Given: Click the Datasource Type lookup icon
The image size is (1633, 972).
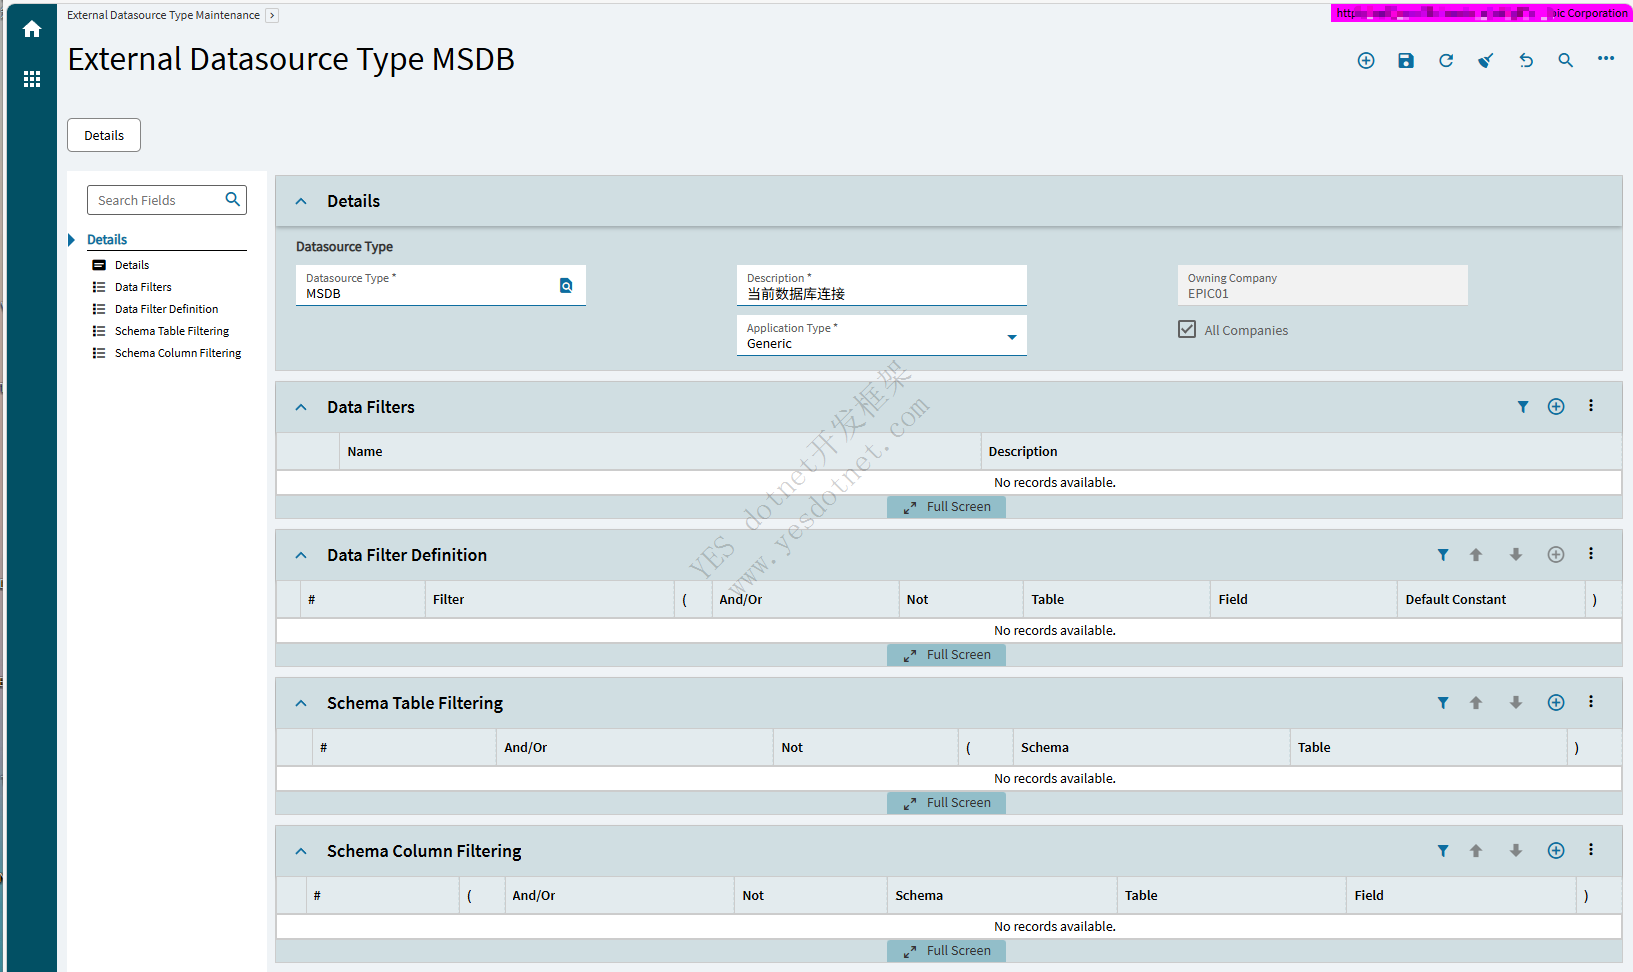Looking at the screenshot, I should [x=566, y=286].
